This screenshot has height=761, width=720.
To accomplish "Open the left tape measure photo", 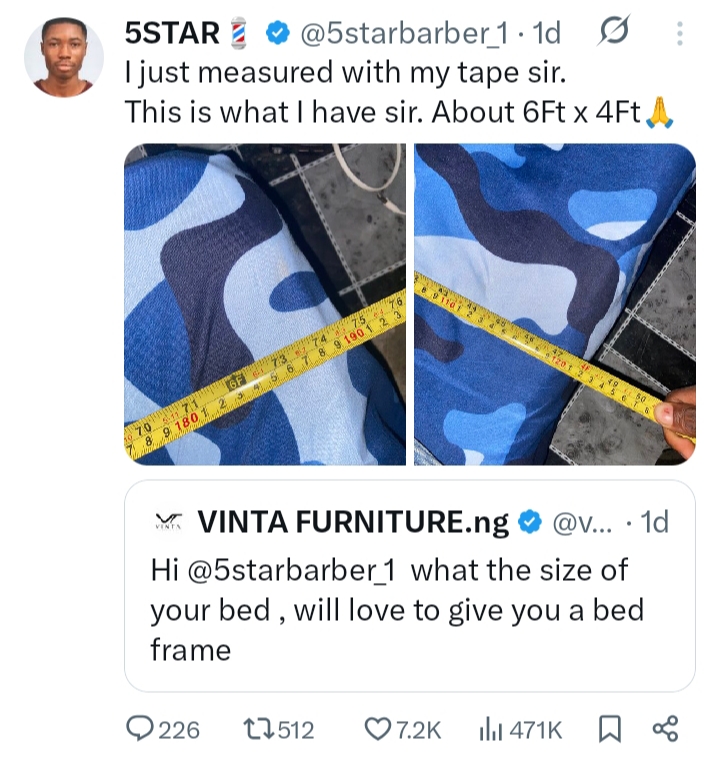I will 264,304.
